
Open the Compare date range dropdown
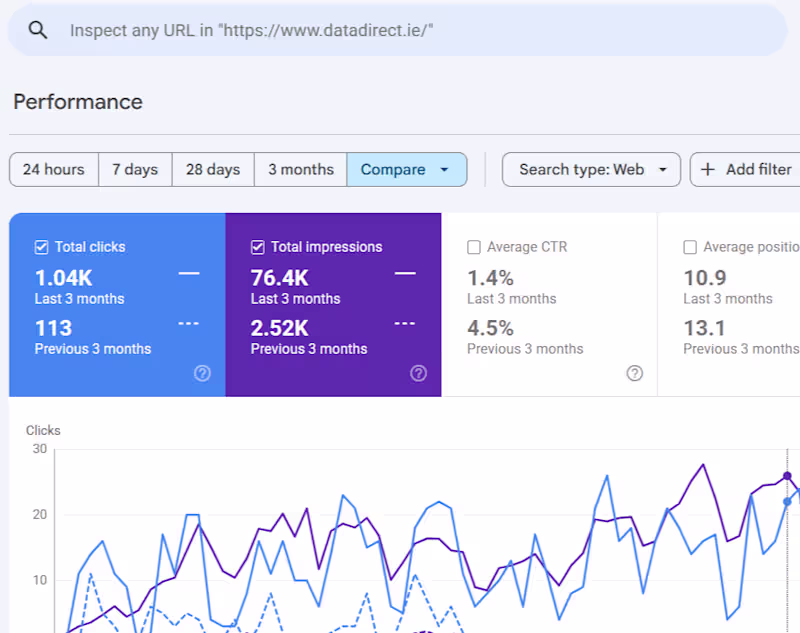pos(407,169)
